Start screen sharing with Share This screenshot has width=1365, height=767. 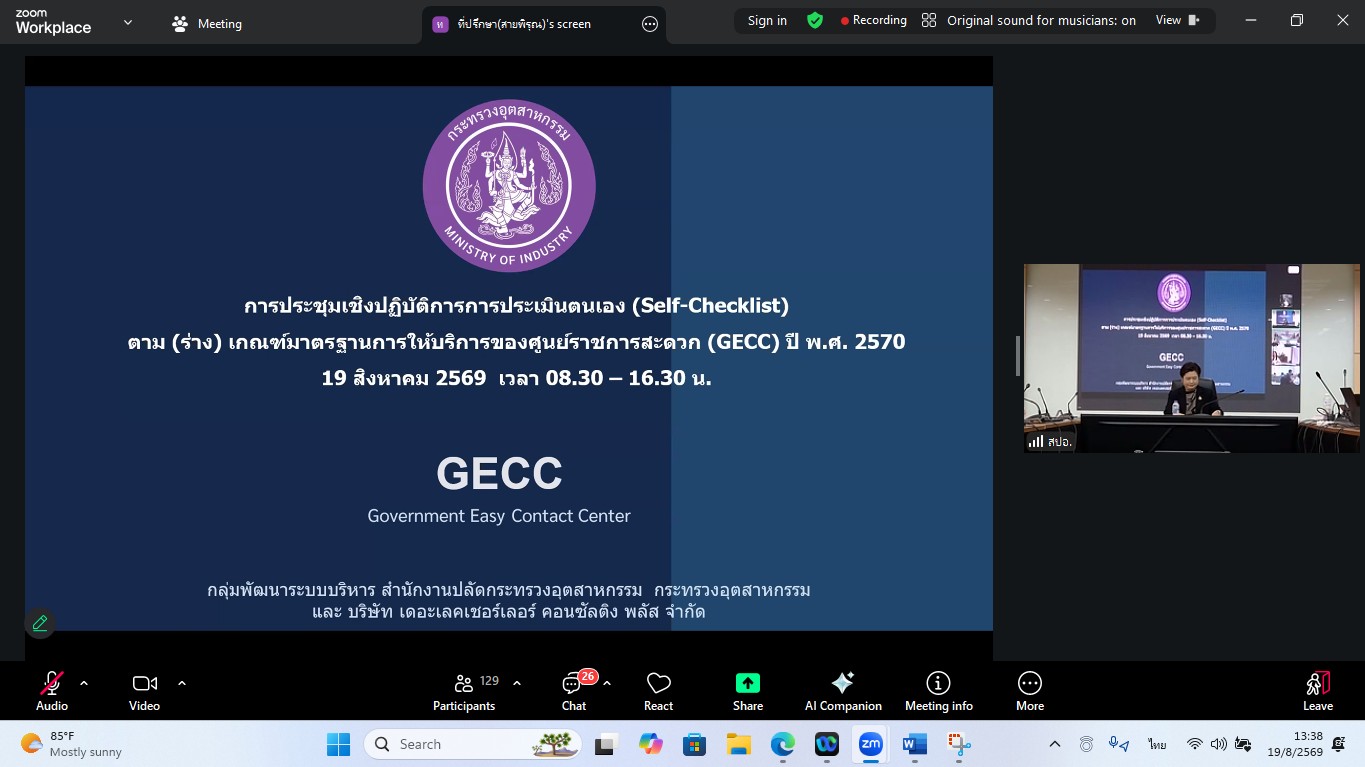pos(748,691)
